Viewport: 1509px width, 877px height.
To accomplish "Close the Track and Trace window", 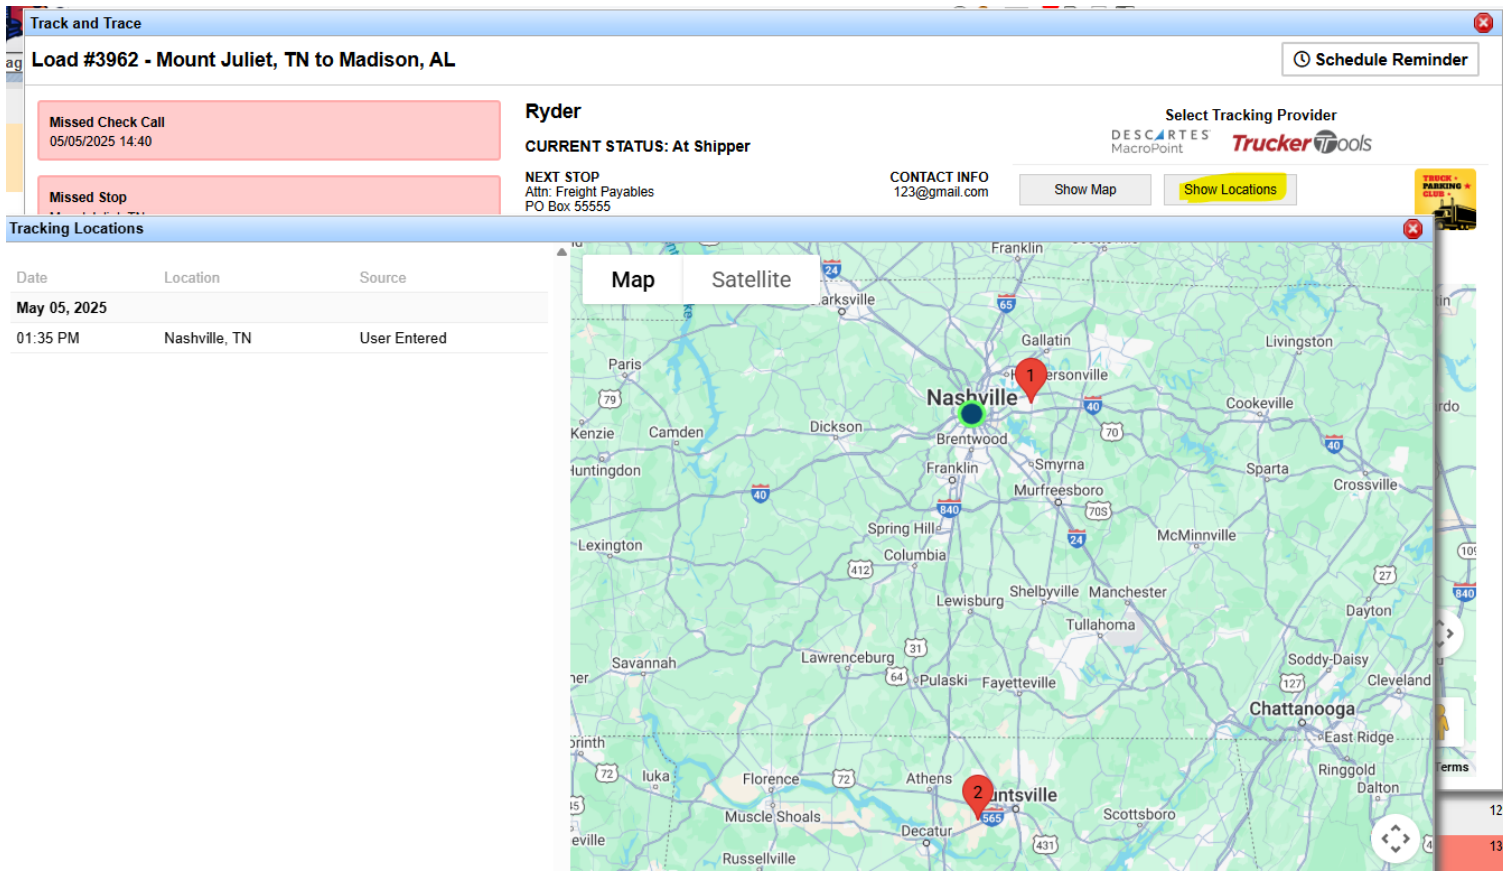I will pyautogui.click(x=1484, y=23).
